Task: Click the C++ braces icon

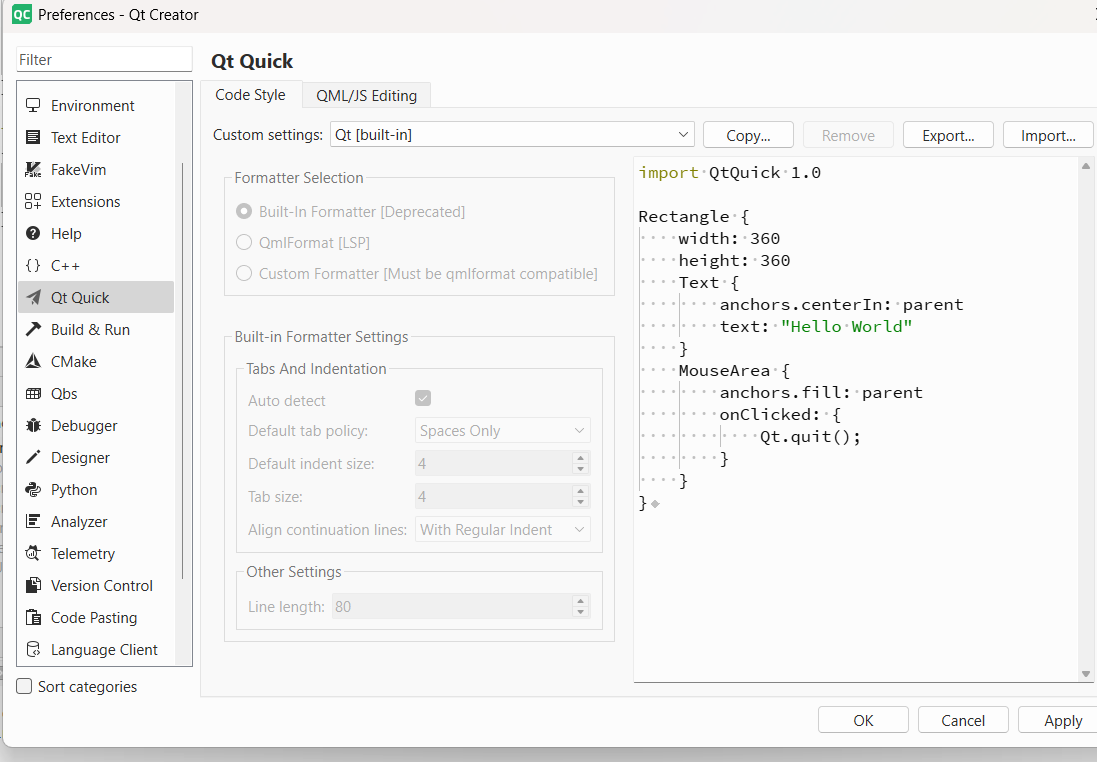Action: (x=33, y=266)
